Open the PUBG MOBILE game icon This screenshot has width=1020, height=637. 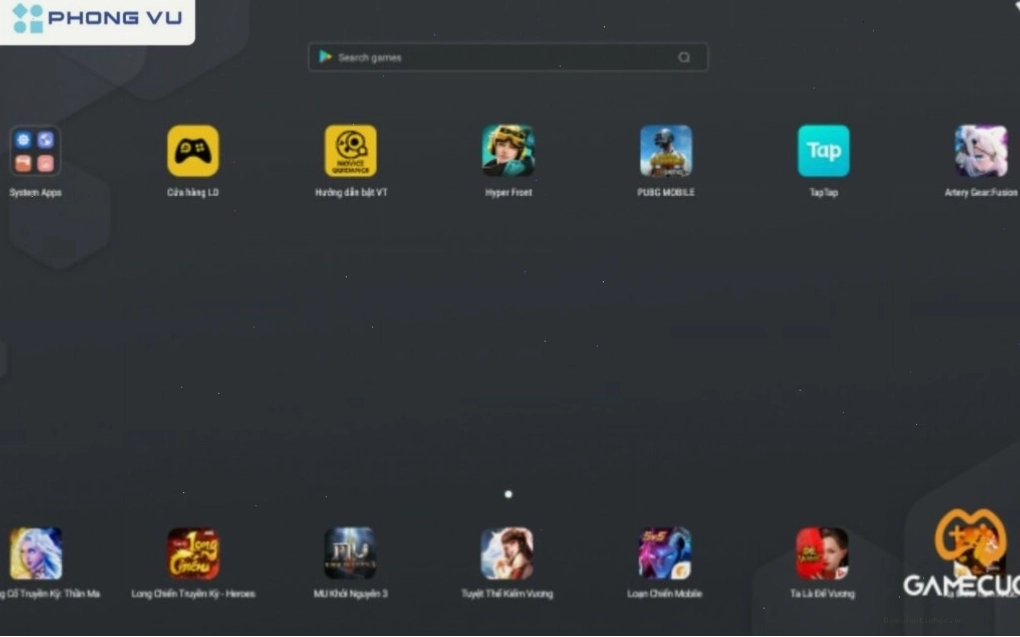[666, 151]
